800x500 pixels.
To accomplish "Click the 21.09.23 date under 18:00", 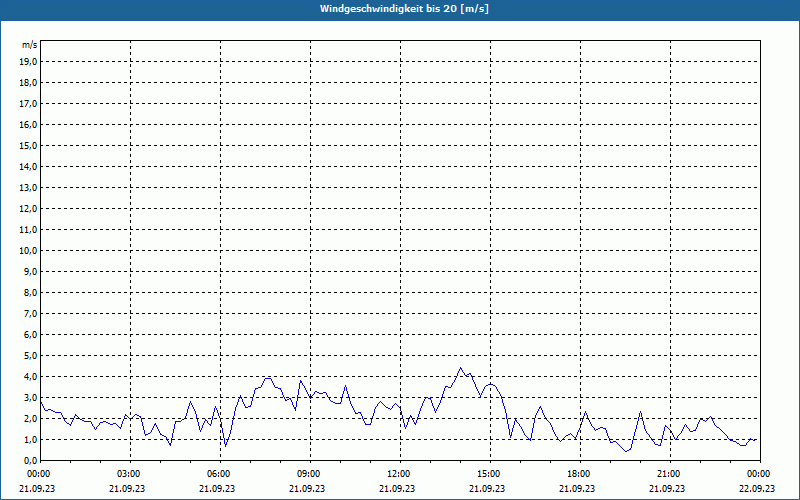I will coord(577,489).
